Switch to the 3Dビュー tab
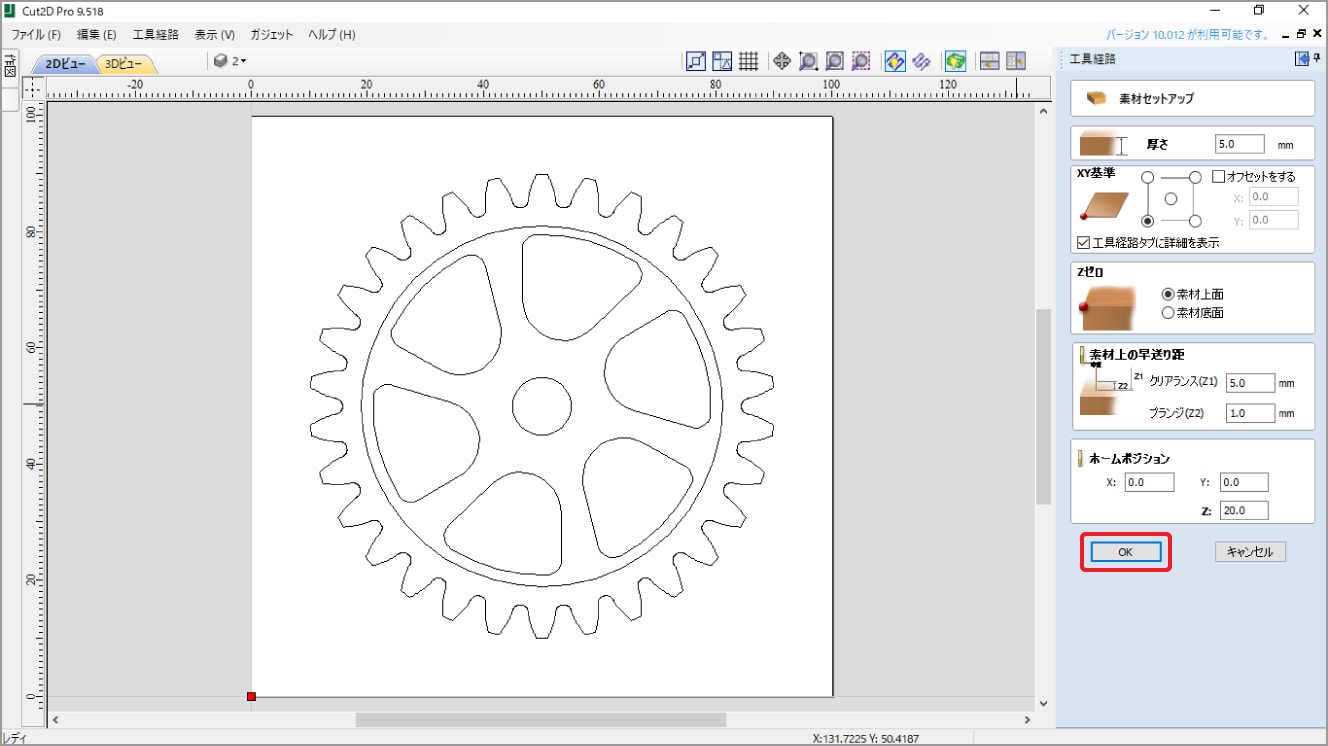Viewport: 1328px width, 746px height. point(125,64)
